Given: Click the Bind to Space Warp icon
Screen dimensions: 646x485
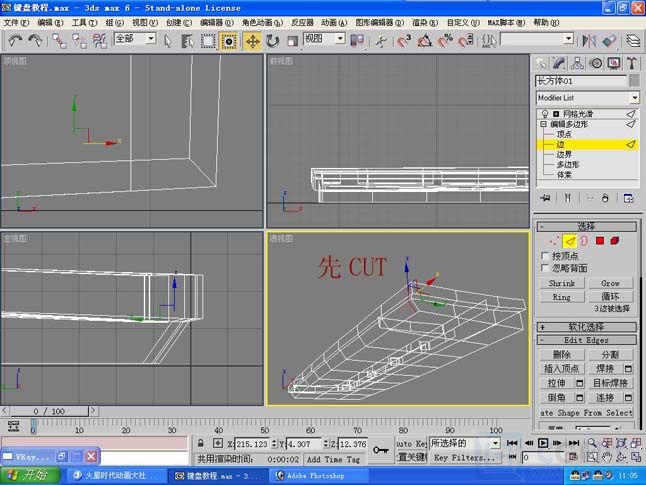Looking at the screenshot, I should click(99, 40).
